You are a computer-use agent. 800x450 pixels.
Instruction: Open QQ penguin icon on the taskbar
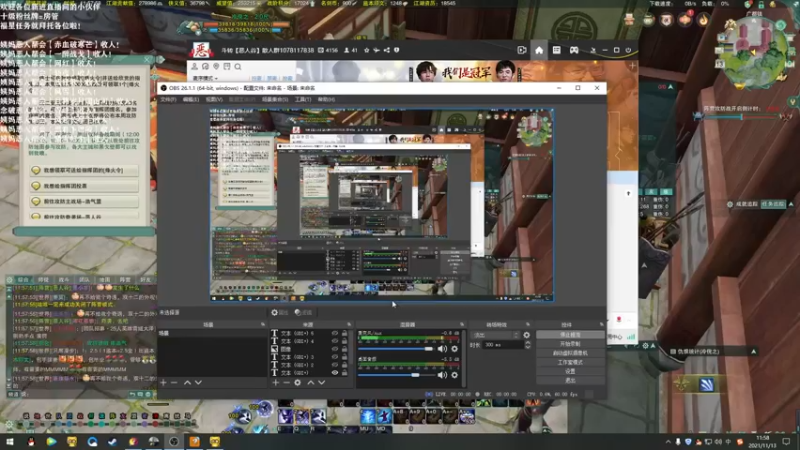tap(31, 441)
